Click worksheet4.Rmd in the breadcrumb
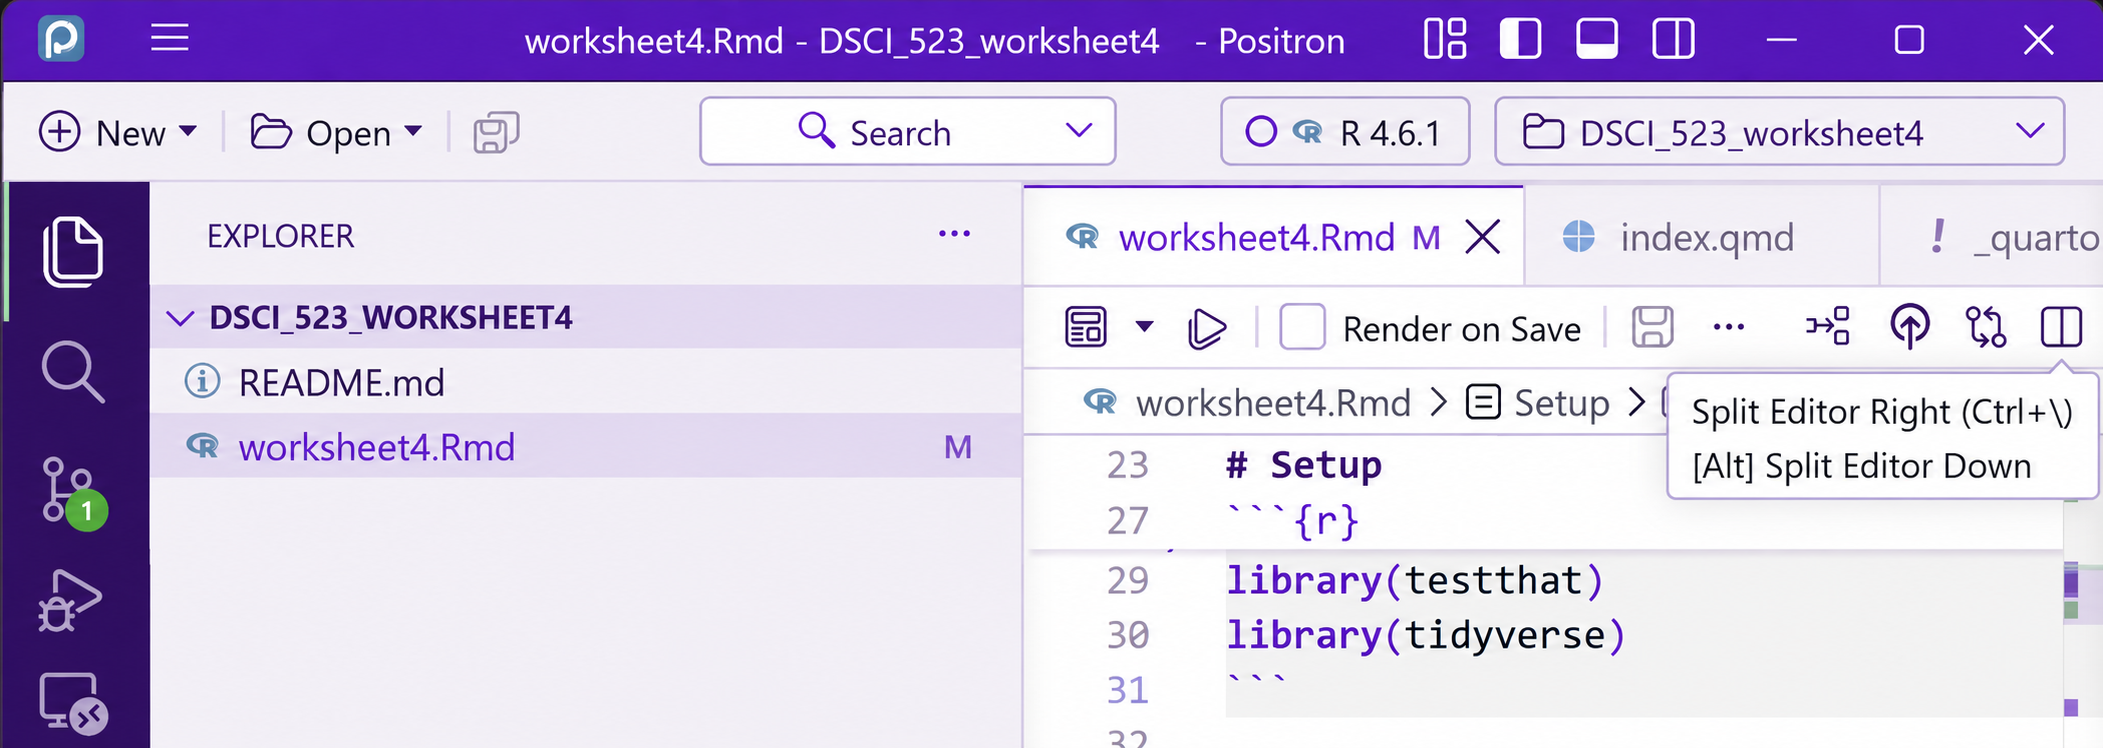 [1273, 403]
